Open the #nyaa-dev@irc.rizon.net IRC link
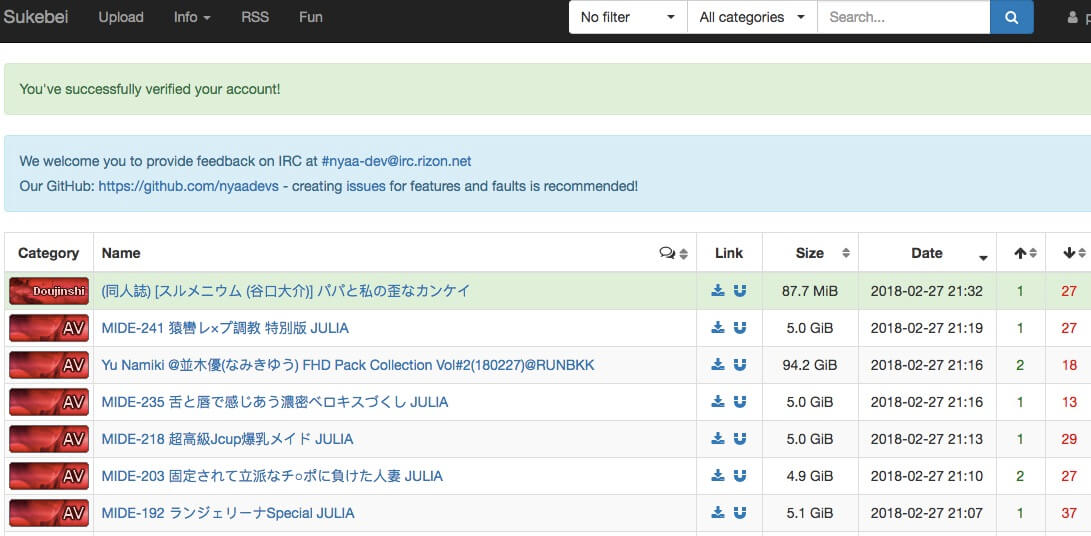 tap(396, 161)
